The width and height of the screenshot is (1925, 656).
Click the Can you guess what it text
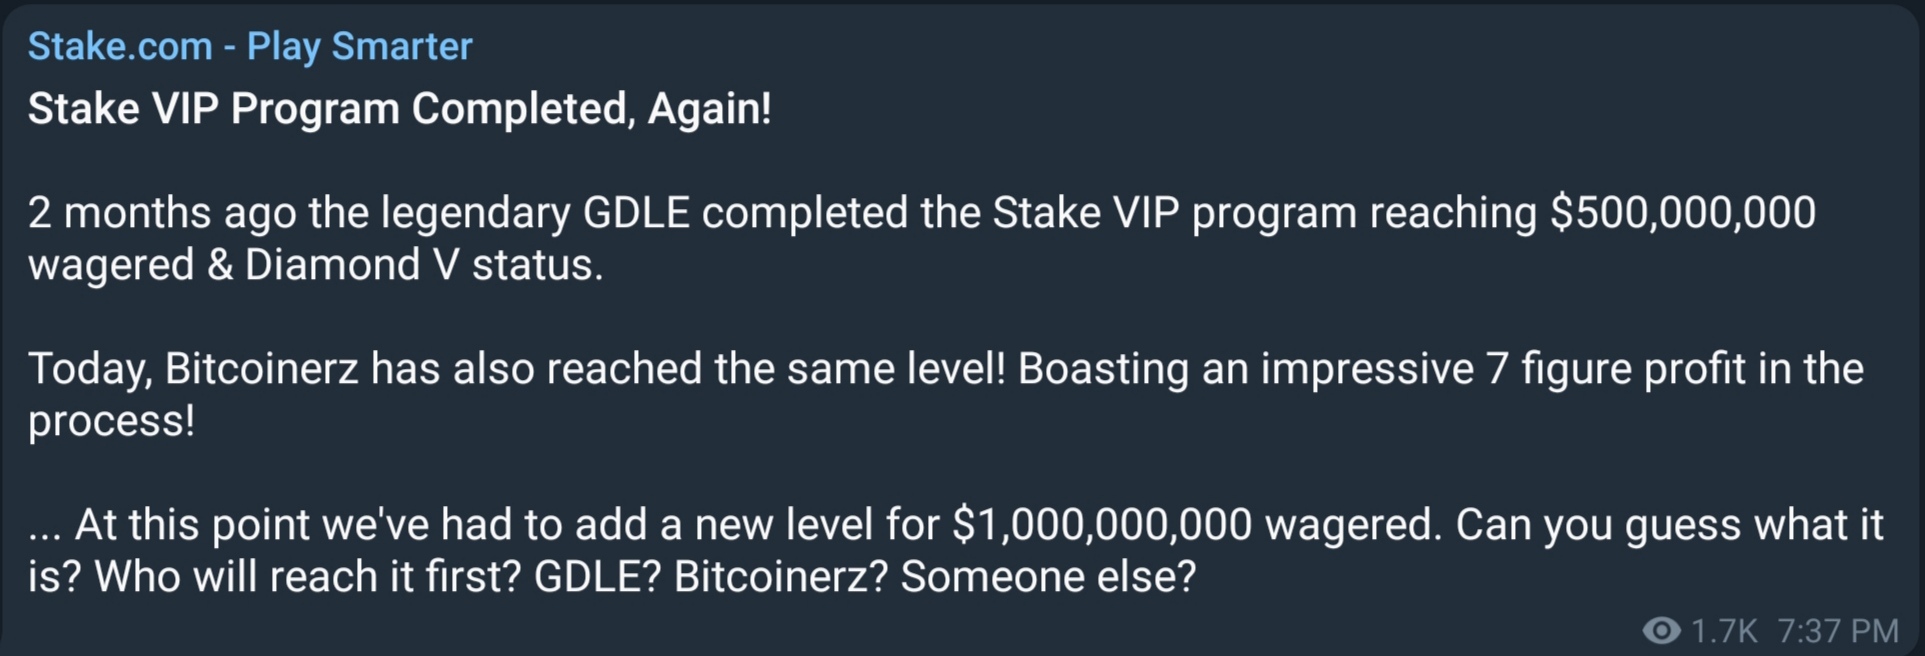(x=1669, y=525)
